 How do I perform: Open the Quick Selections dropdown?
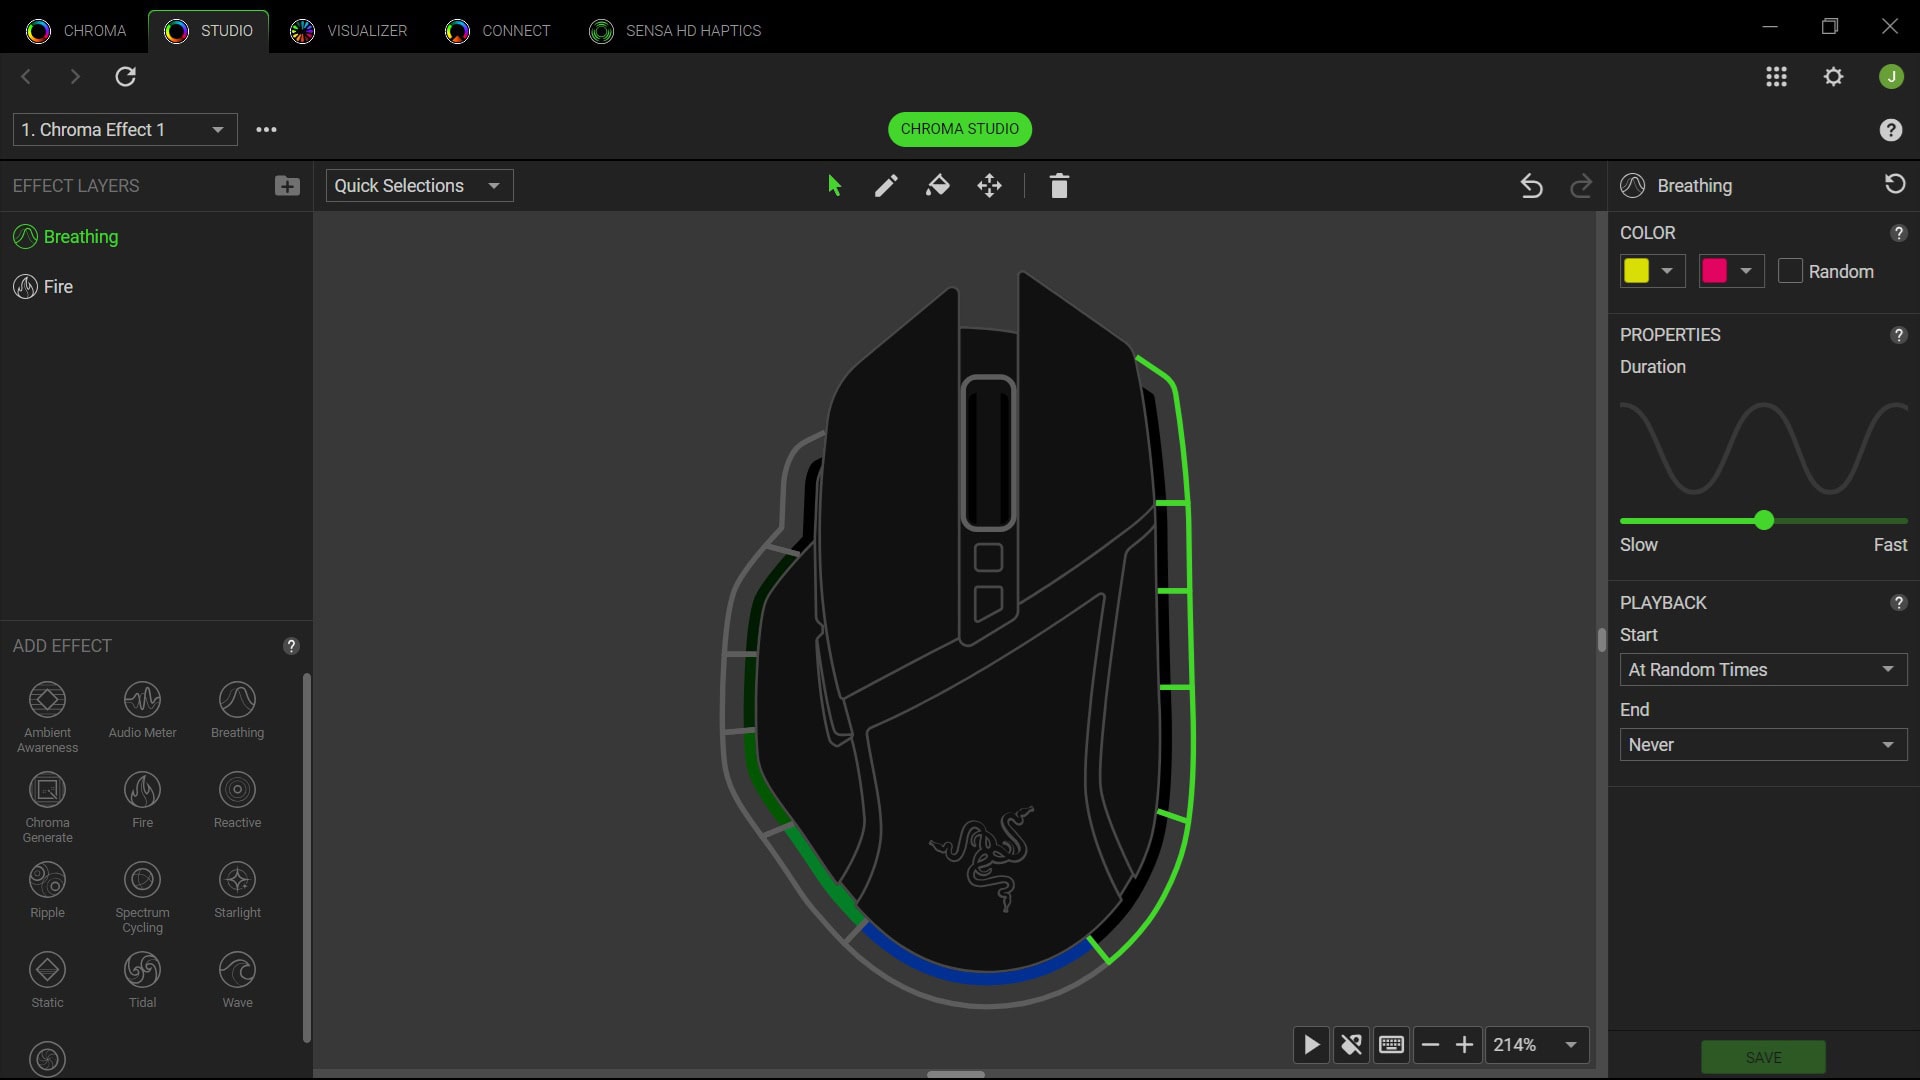point(418,185)
